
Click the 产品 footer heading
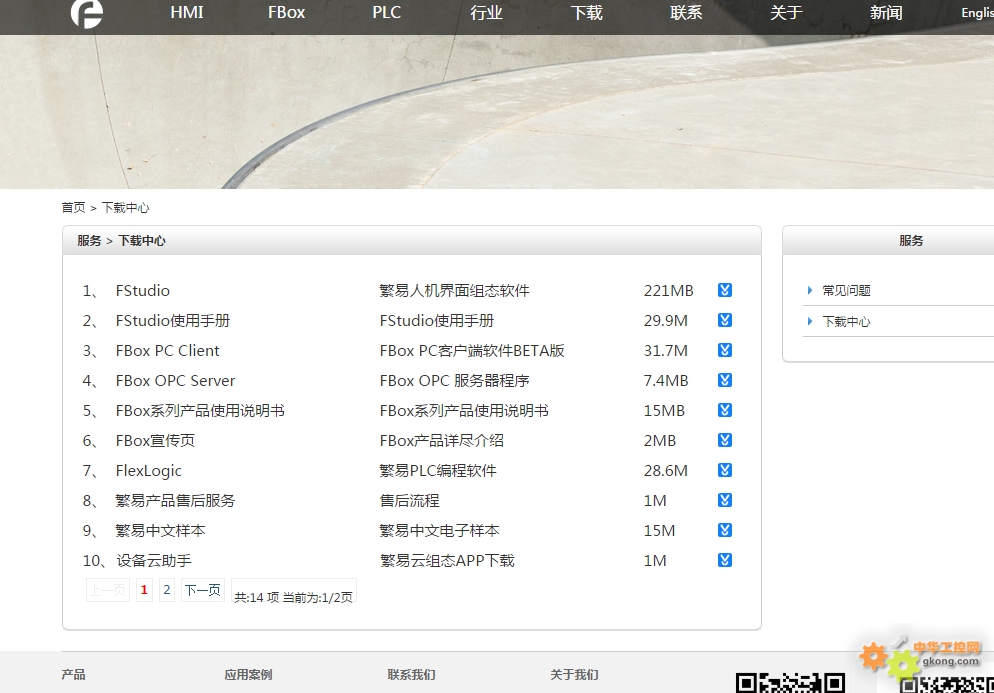[x=74, y=675]
